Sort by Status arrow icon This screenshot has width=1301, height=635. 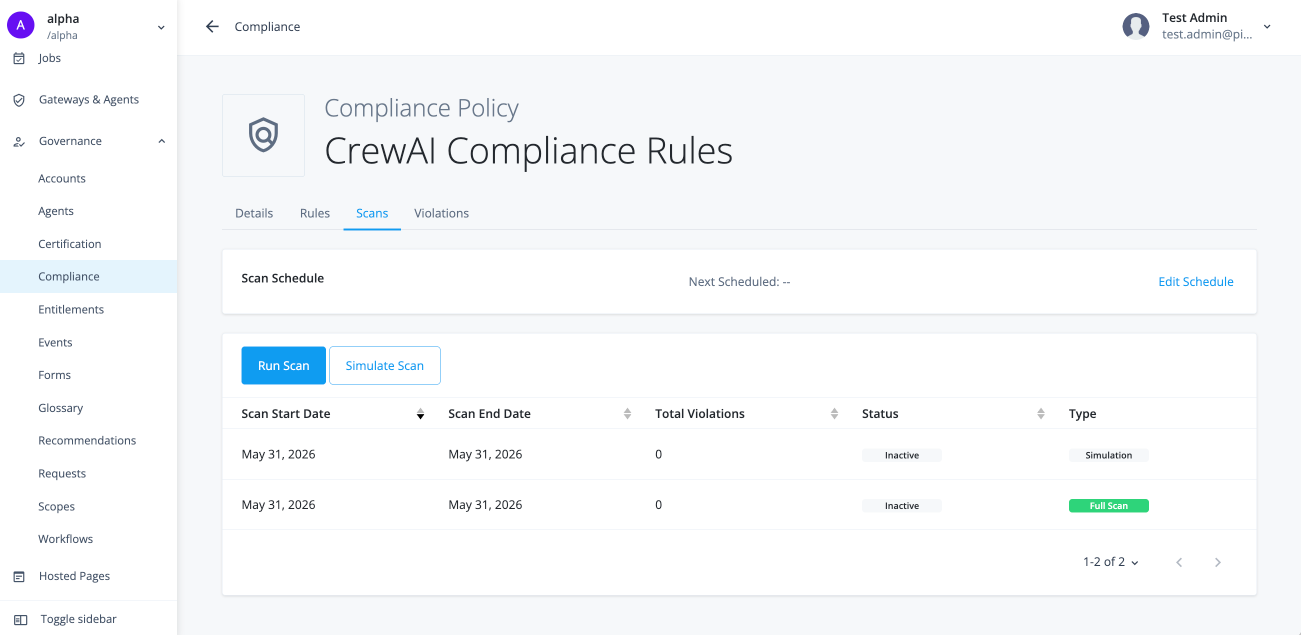(1041, 414)
